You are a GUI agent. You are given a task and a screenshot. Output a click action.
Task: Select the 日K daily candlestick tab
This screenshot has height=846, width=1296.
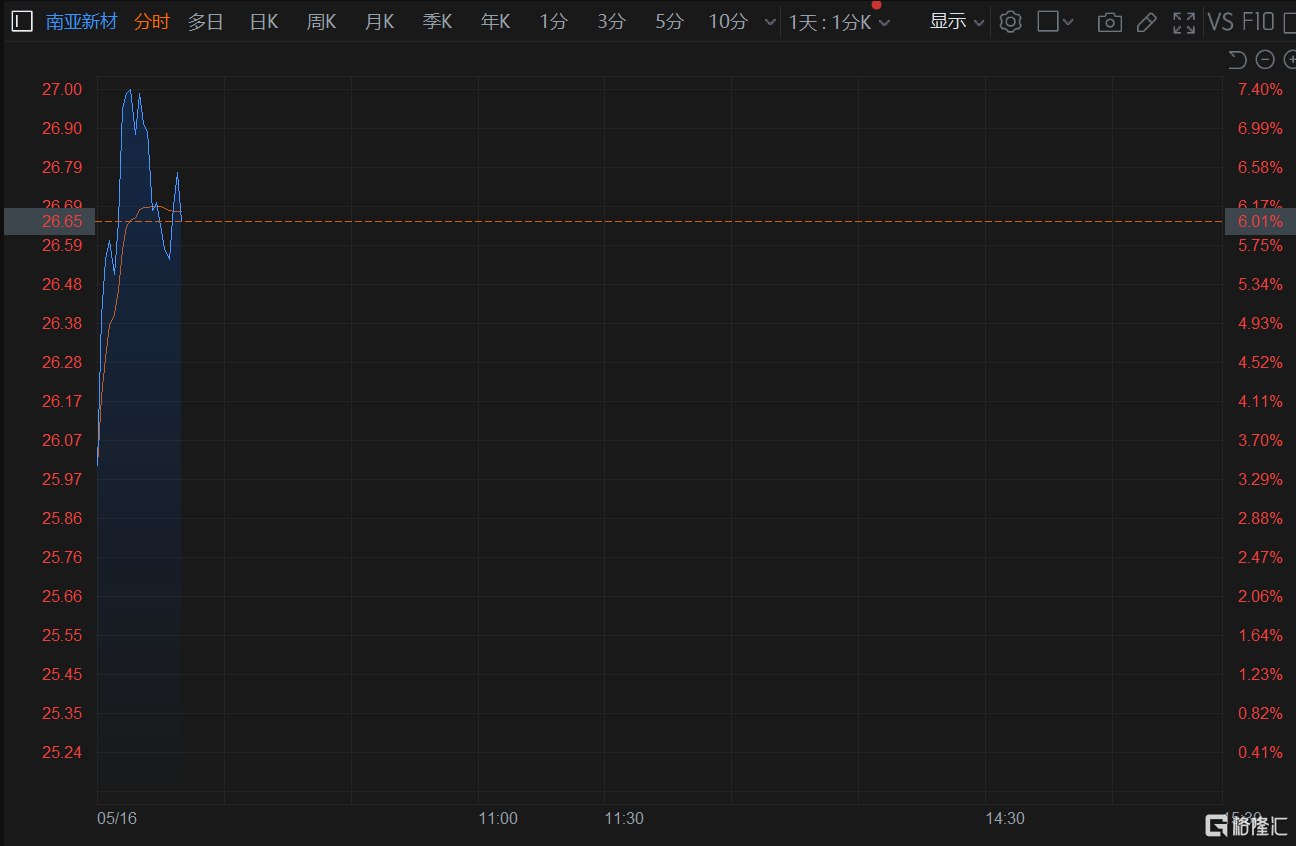pos(264,21)
